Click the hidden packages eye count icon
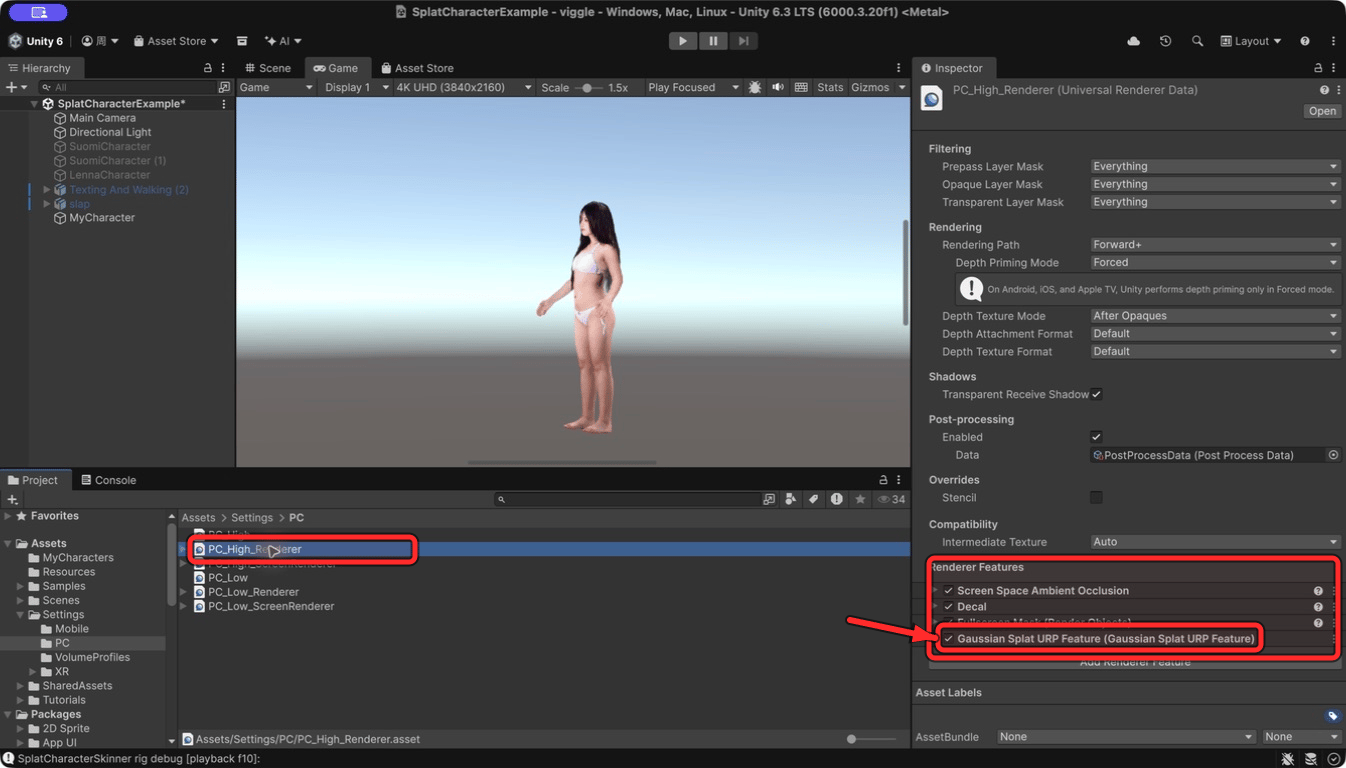 [891, 499]
